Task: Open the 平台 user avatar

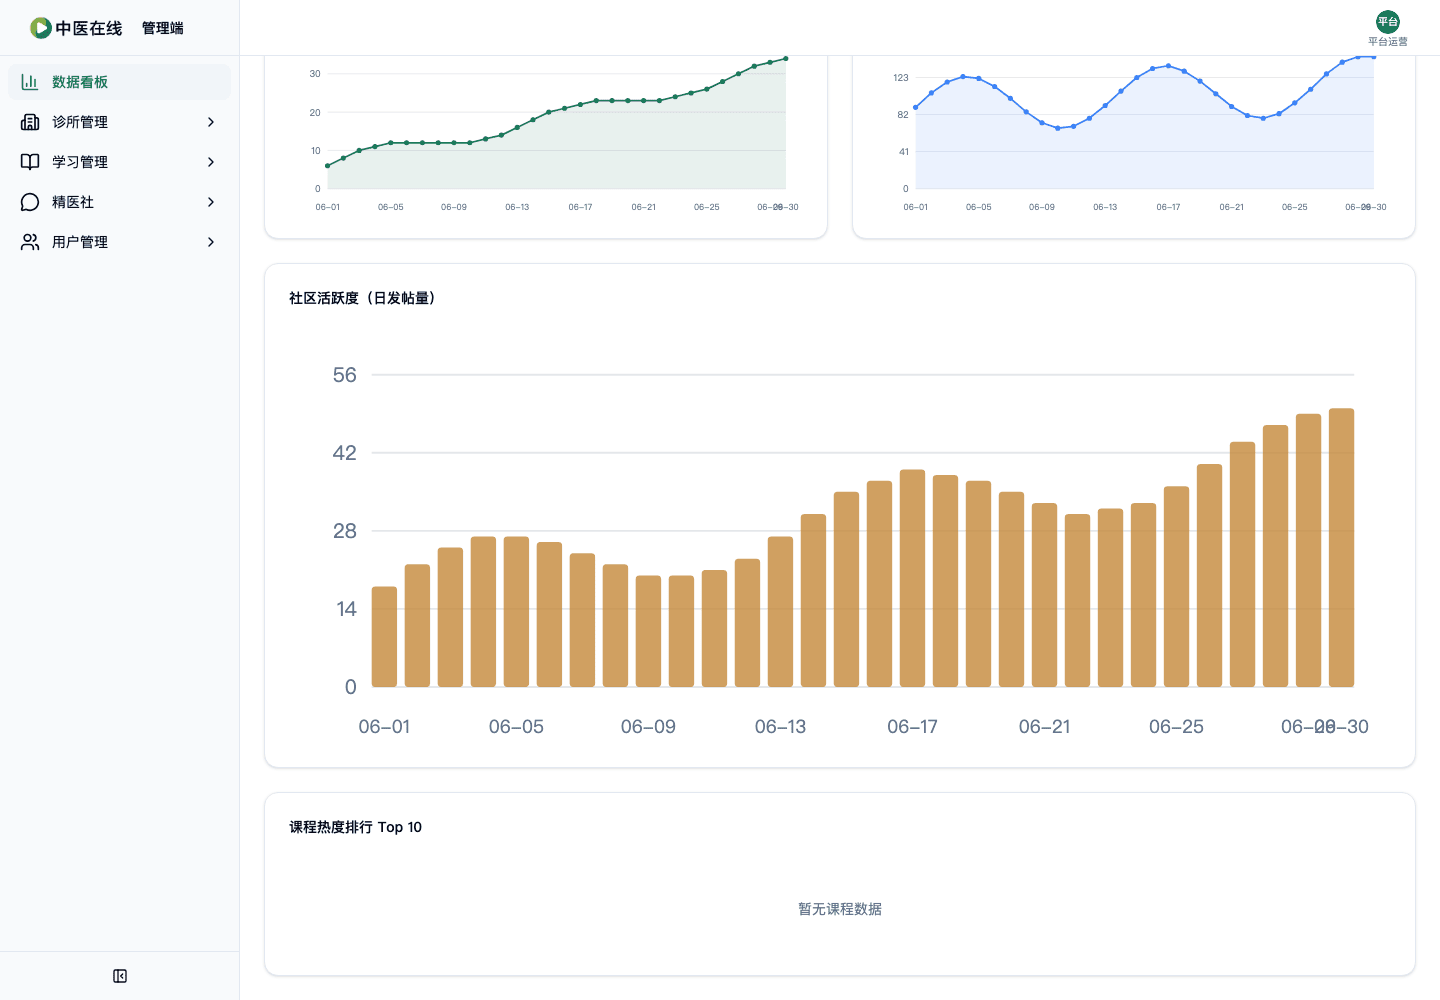Action: 1388,22
